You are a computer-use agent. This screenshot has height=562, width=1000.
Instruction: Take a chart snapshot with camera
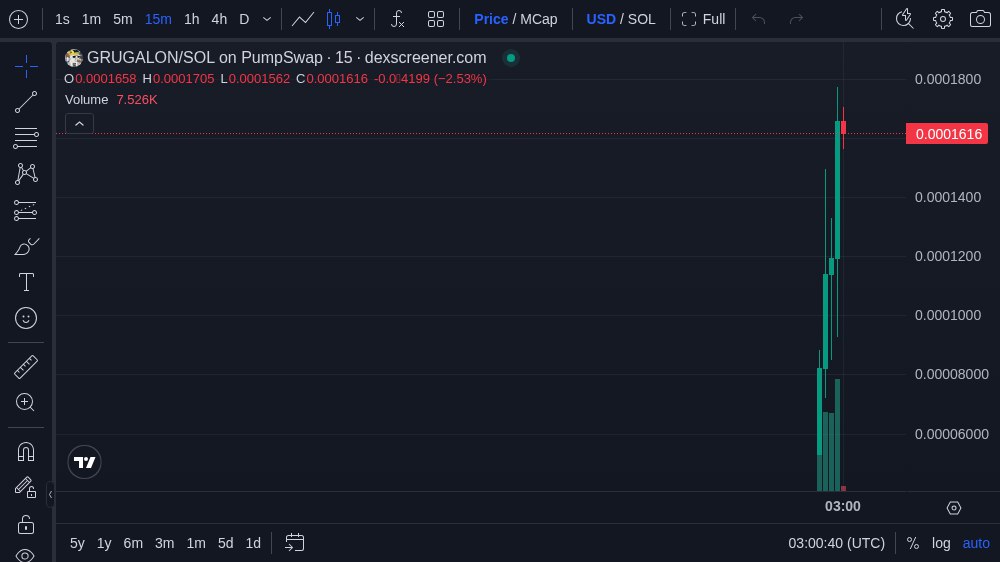point(980,19)
